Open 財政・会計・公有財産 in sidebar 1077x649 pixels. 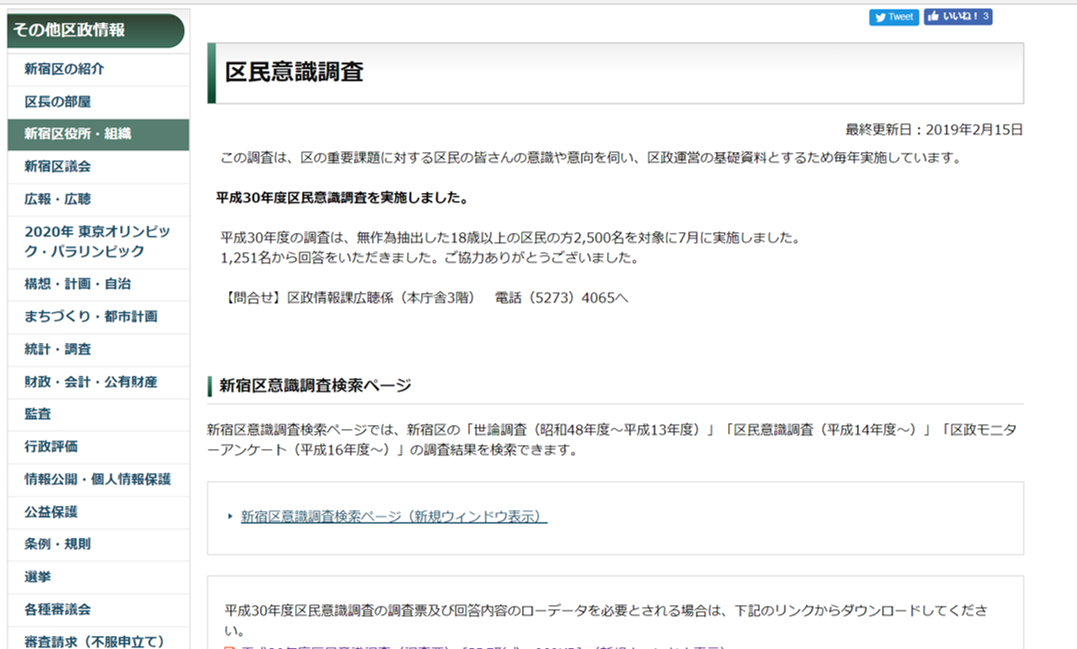98,383
